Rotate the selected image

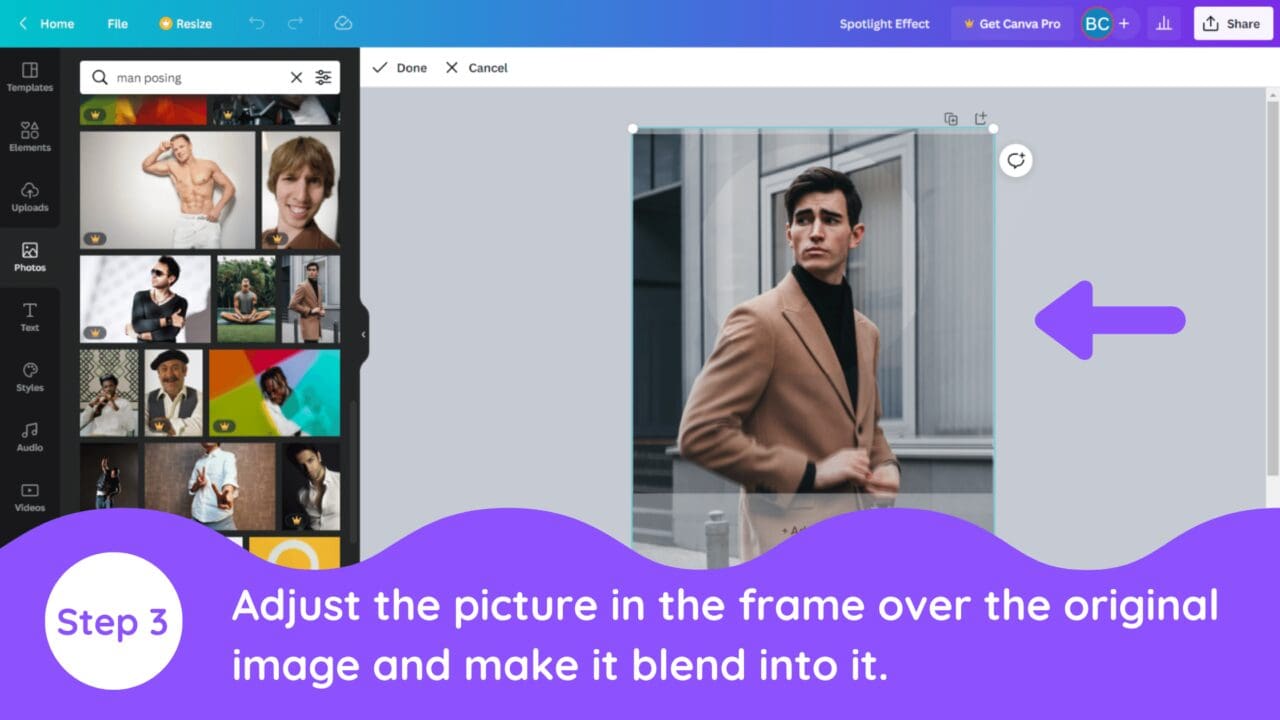pos(1015,160)
